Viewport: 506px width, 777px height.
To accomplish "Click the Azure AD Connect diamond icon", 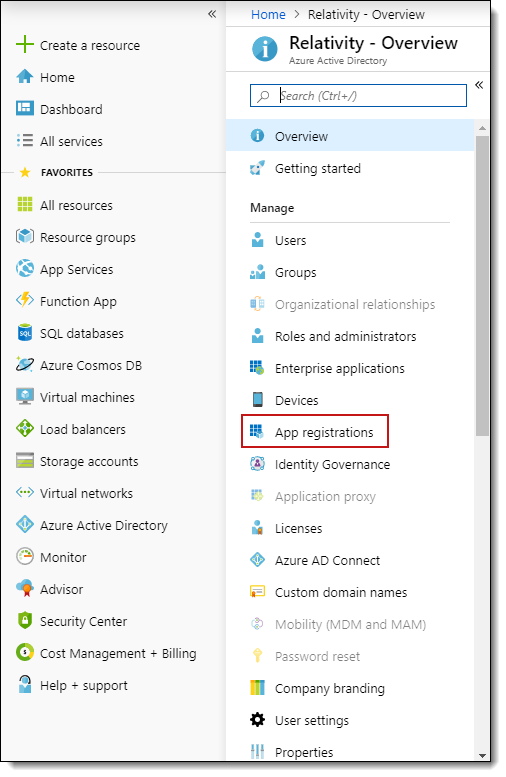I will coord(257,560).
